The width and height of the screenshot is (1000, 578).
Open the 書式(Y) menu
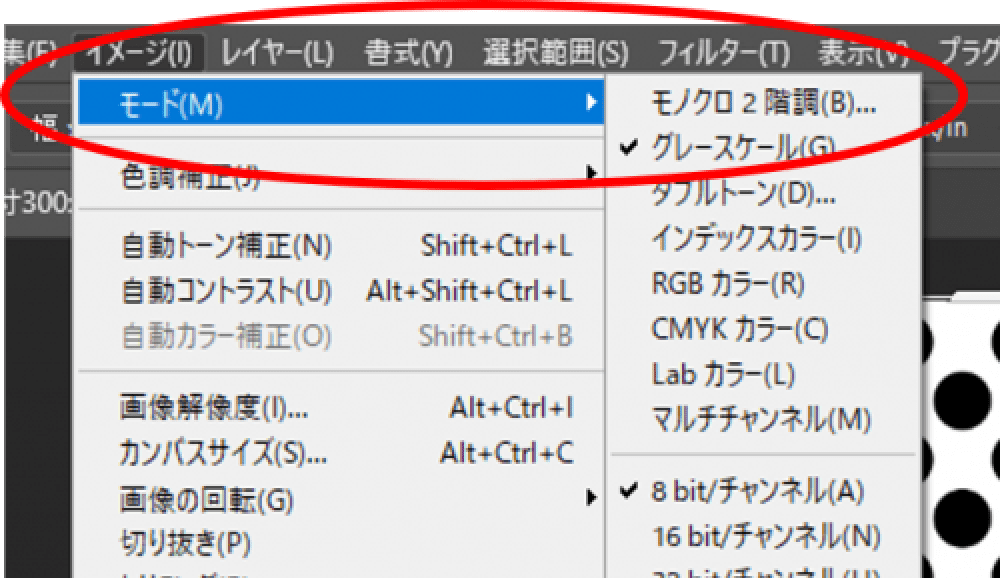point(408,53)
